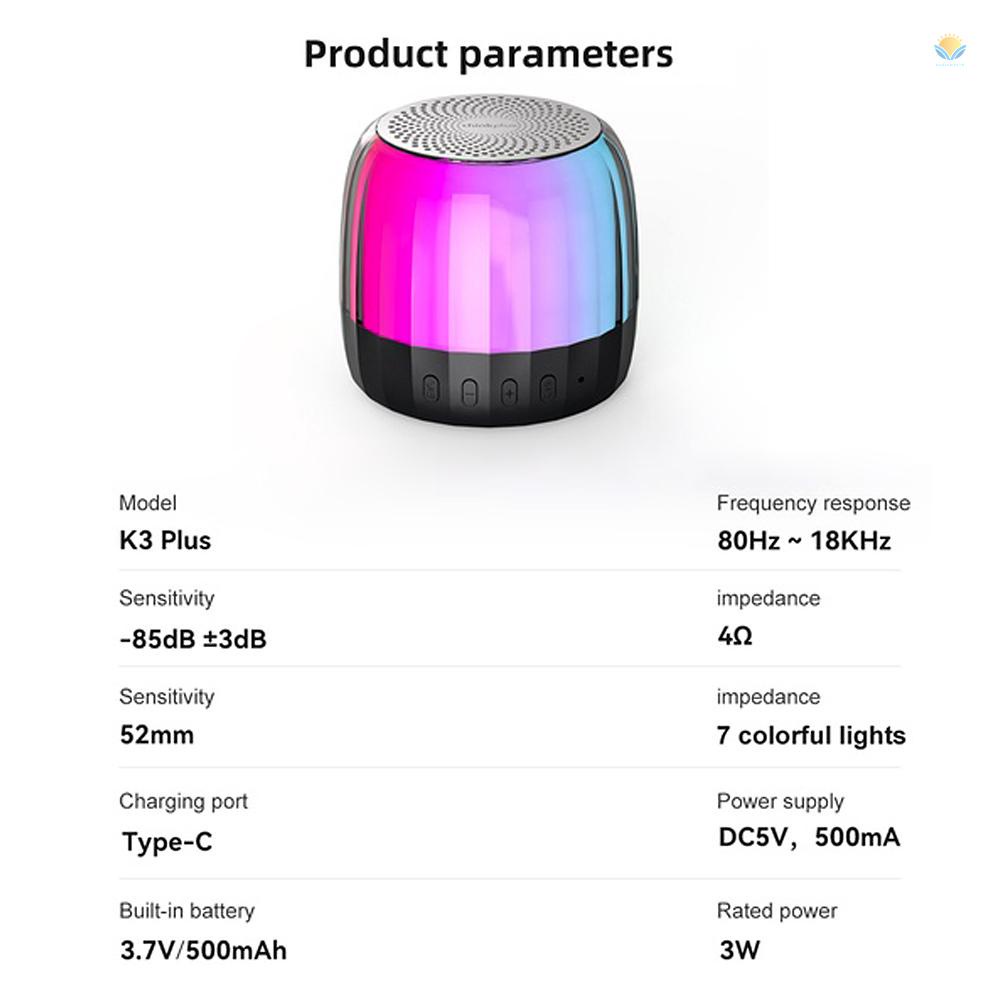Click the Frequency response label

coord(813,503)
